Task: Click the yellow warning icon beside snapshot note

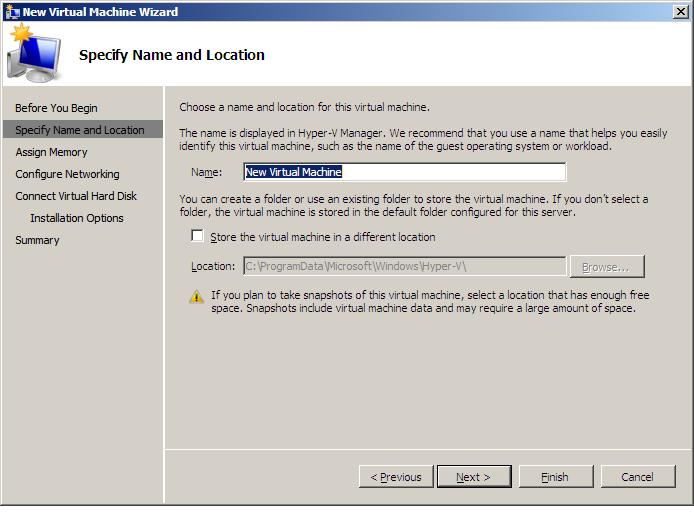Action: [197, 297]
